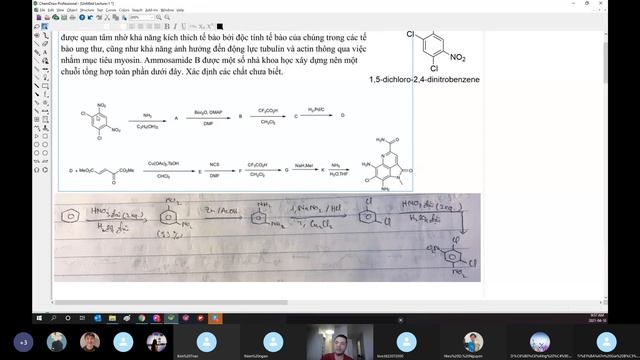Select the Cyclopropane ring tool

pos(37,136)
